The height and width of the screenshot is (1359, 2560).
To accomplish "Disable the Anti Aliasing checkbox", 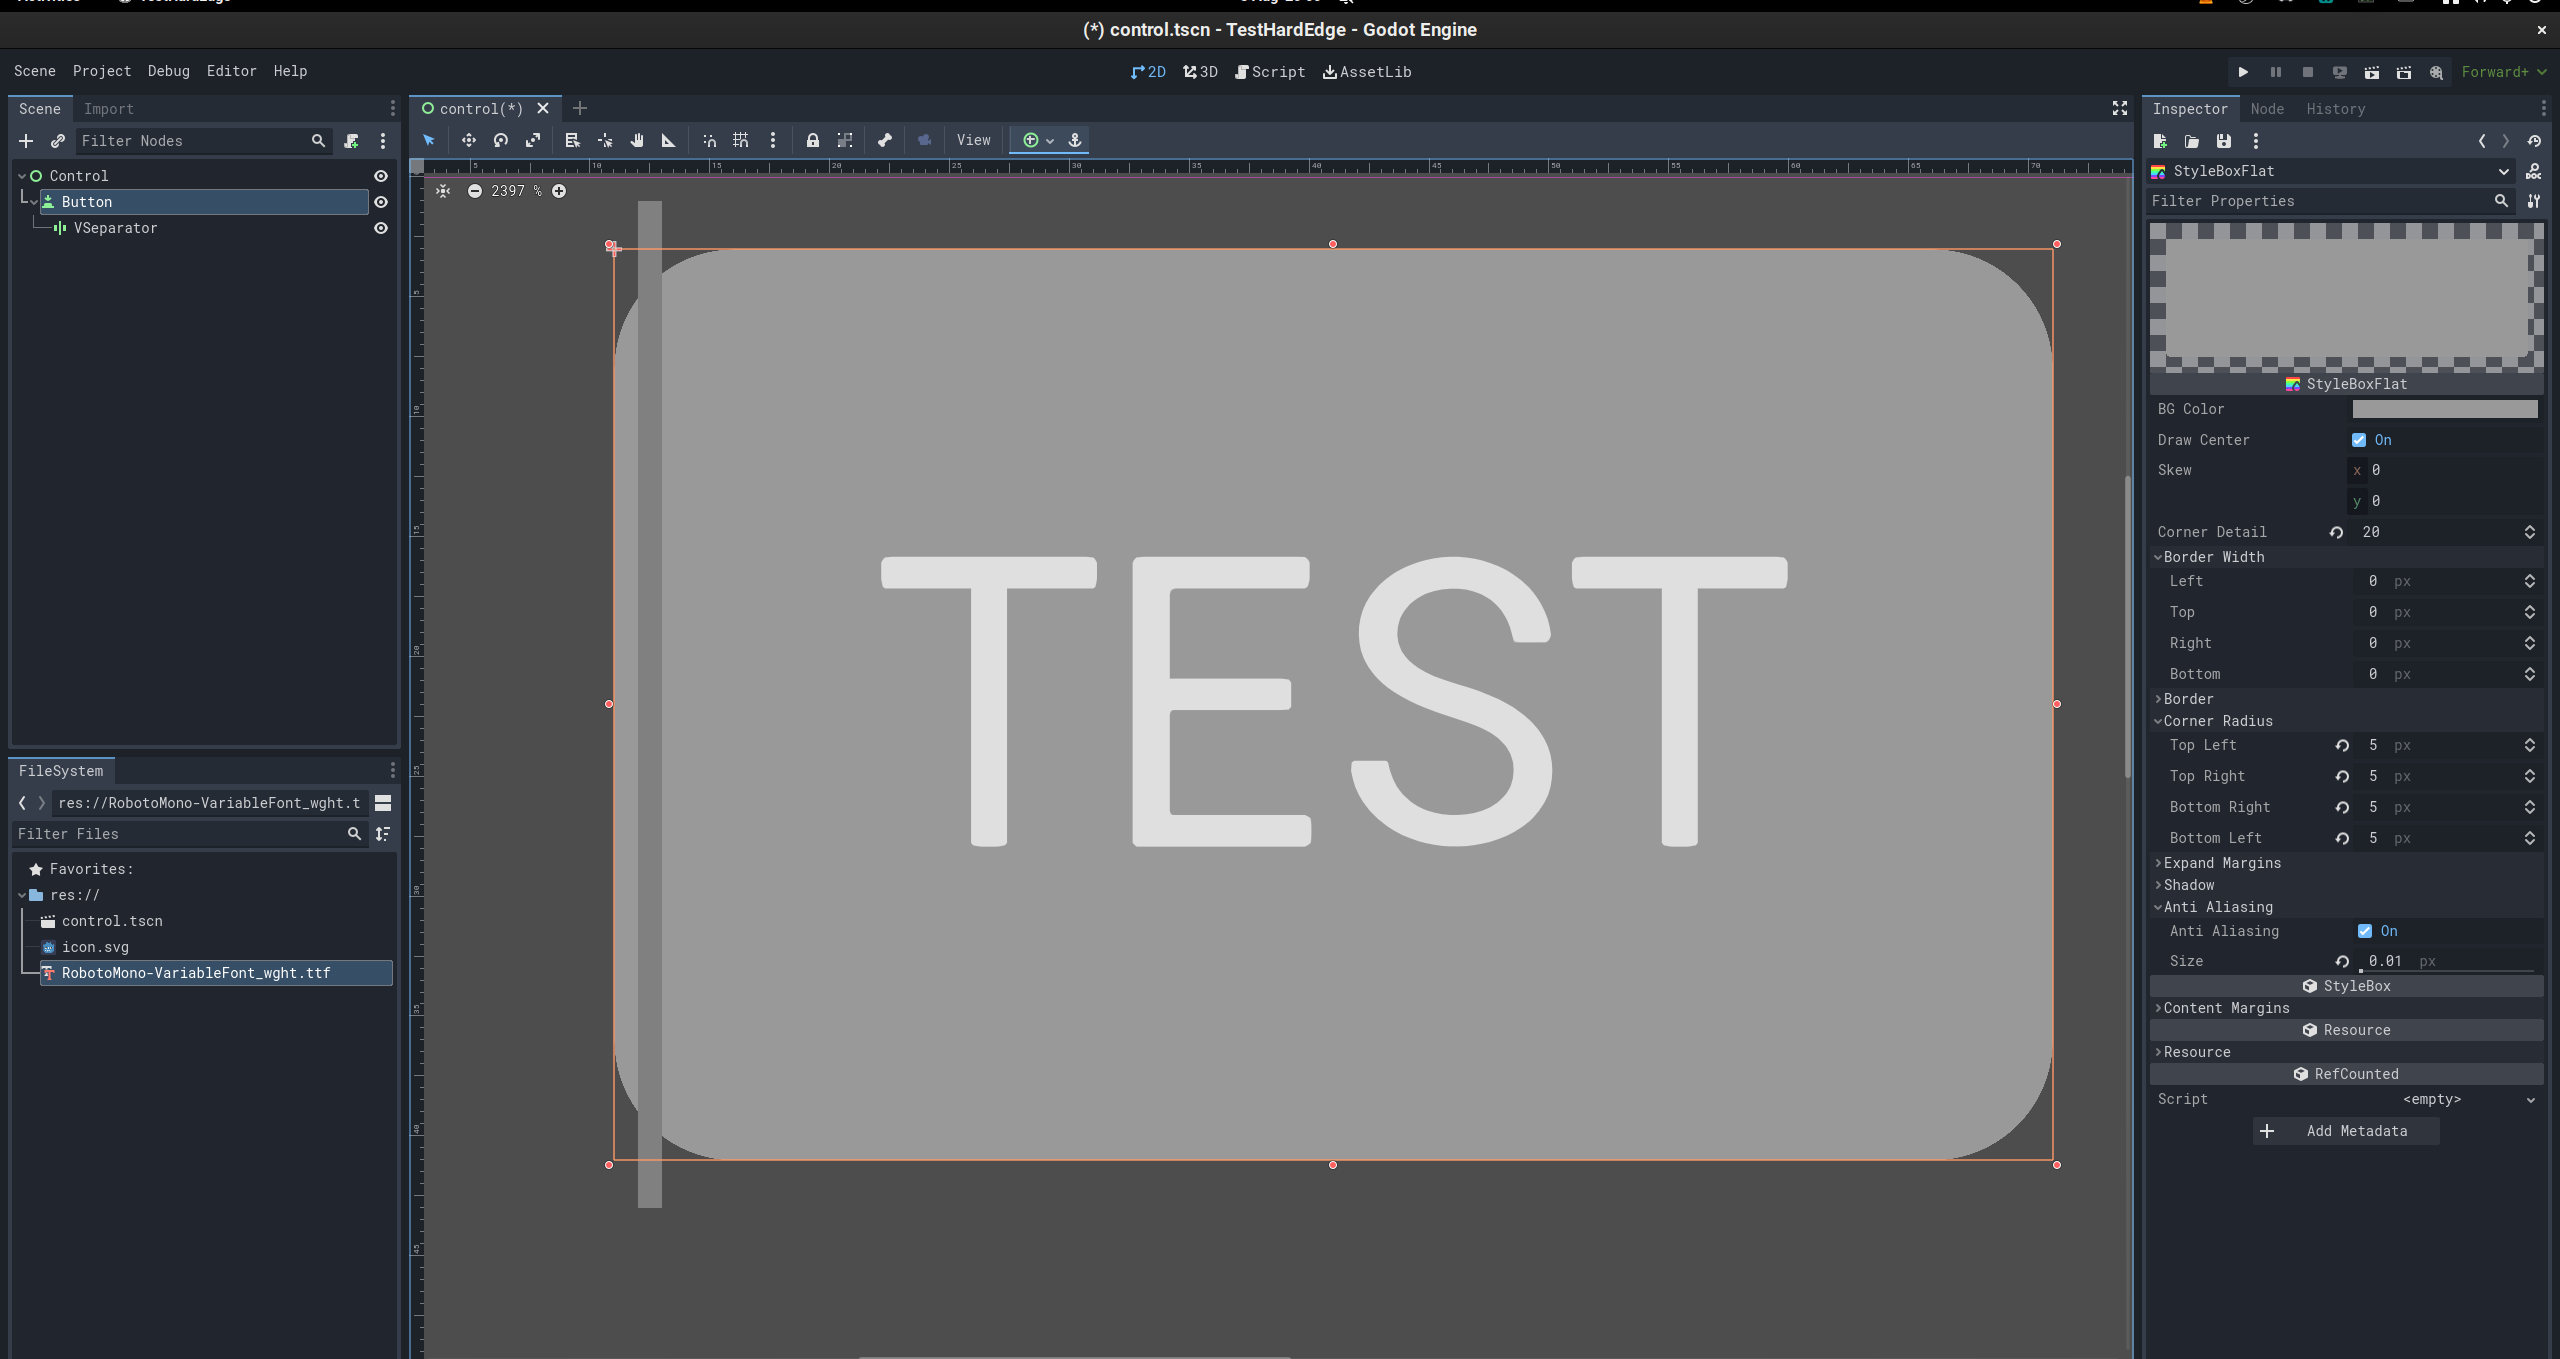I will (2365, 931).
